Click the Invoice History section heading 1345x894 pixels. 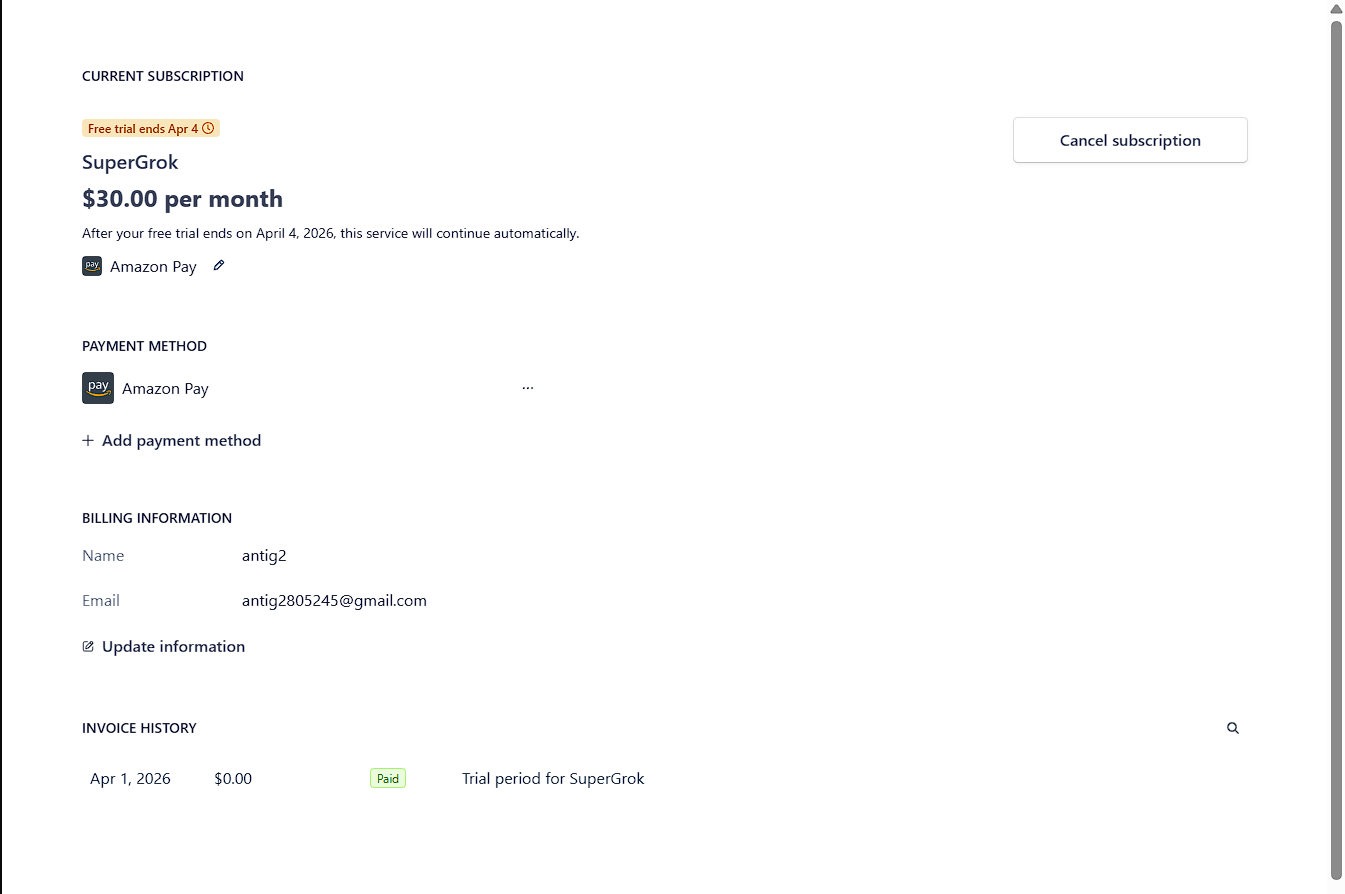(x=139, y=728)
